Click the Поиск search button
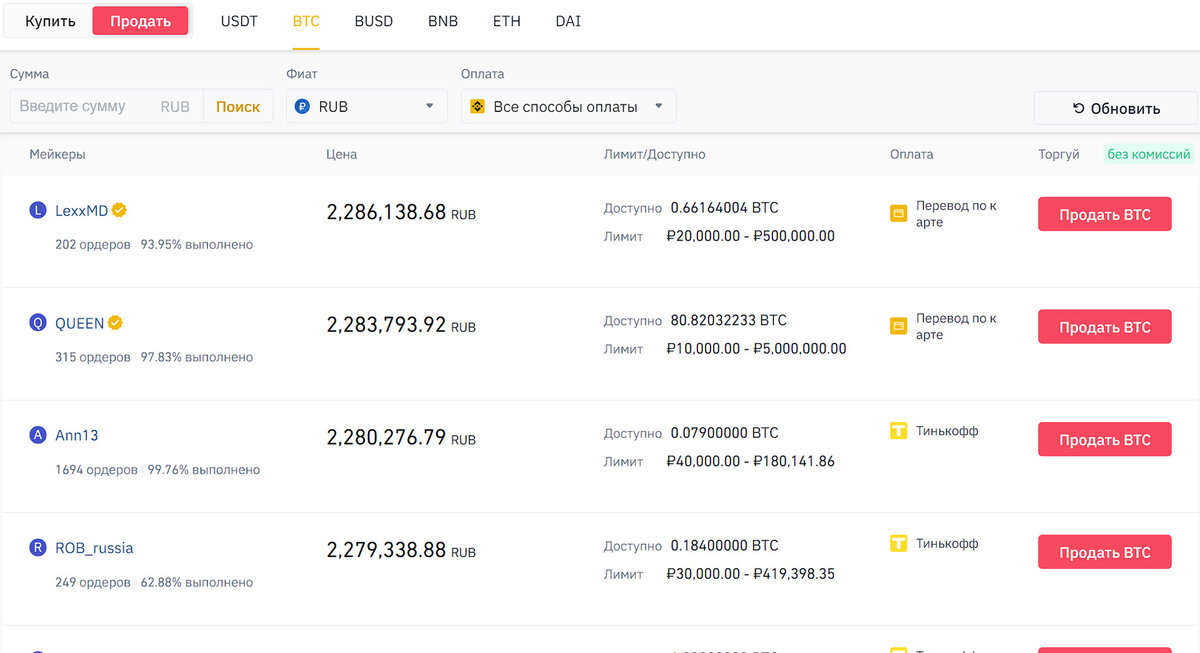Image resolution: width=1200 pixels, height=653 pixels. click(238, 106)
